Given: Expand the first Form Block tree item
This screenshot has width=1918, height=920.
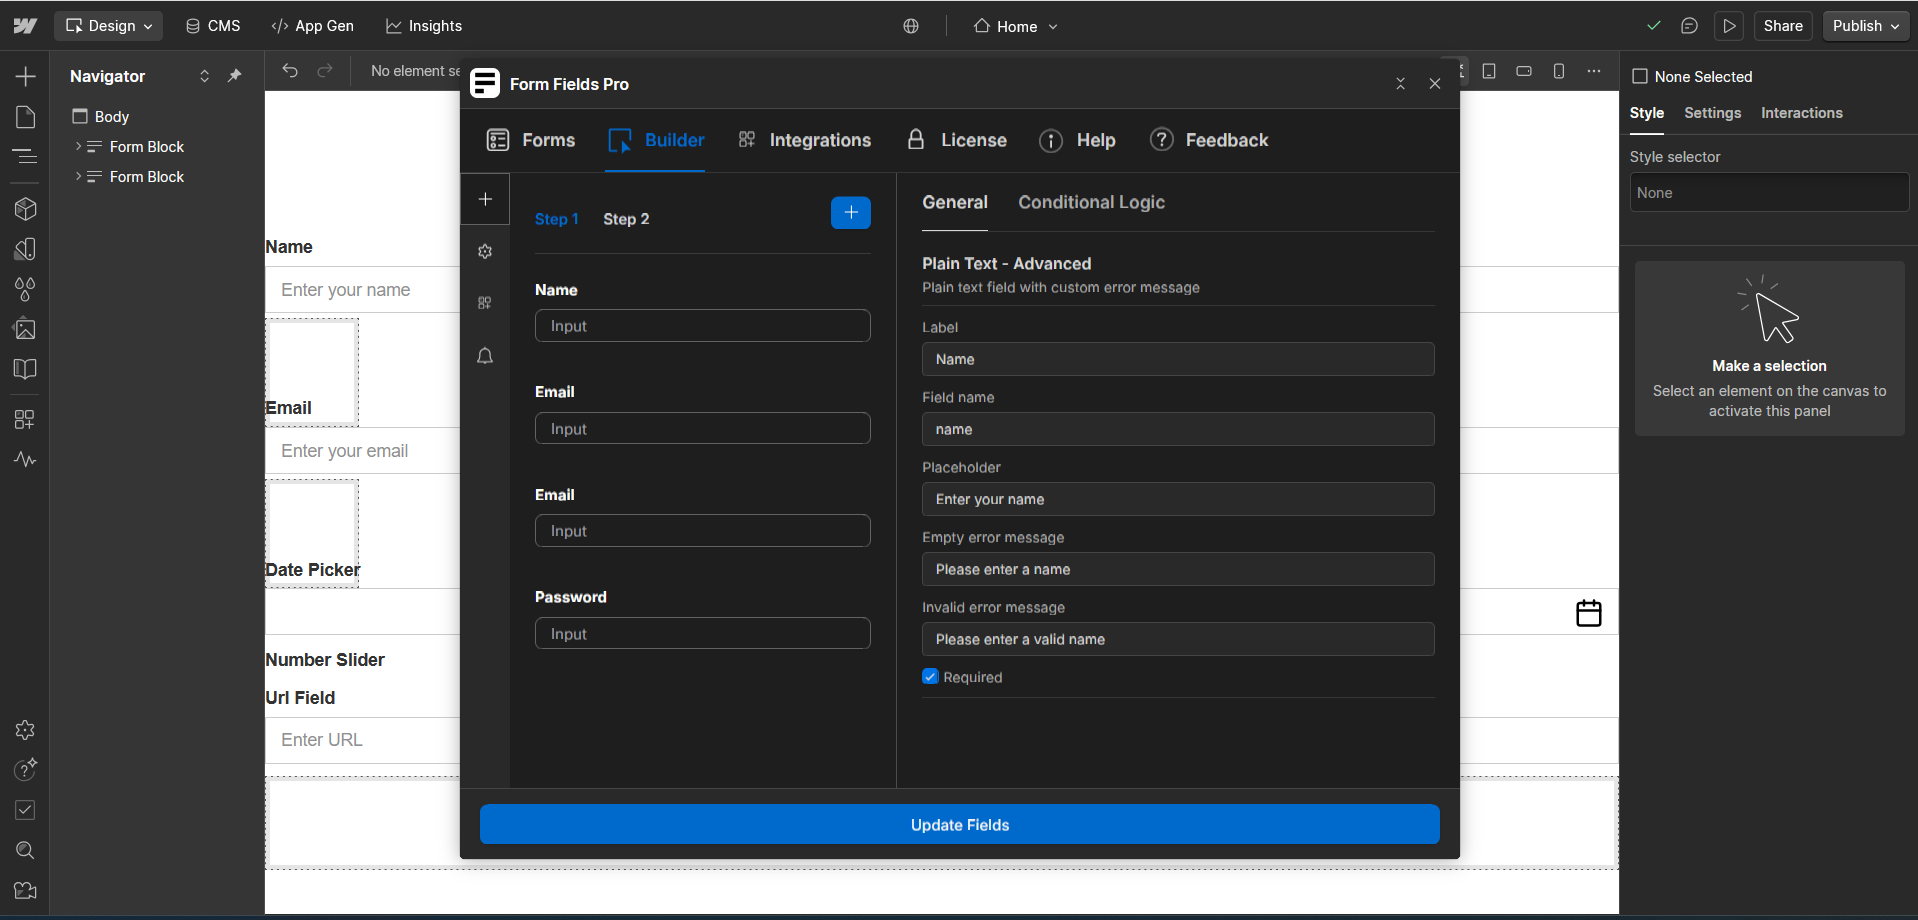Looking at the screenshot, I should tap(79, 147).
